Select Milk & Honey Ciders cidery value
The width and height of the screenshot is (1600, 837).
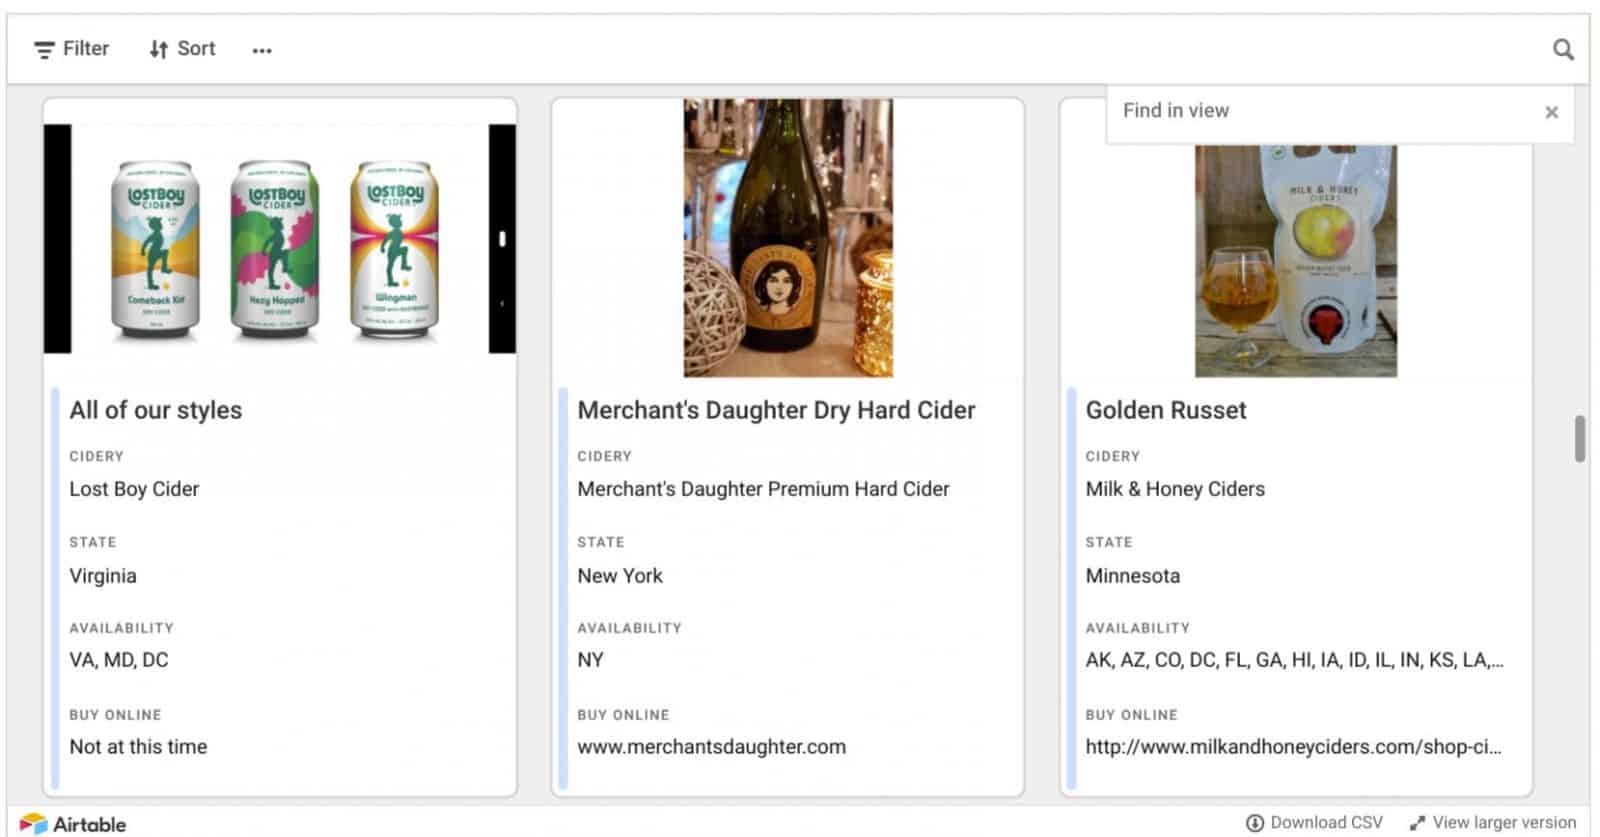click(x=1175, y=489)
